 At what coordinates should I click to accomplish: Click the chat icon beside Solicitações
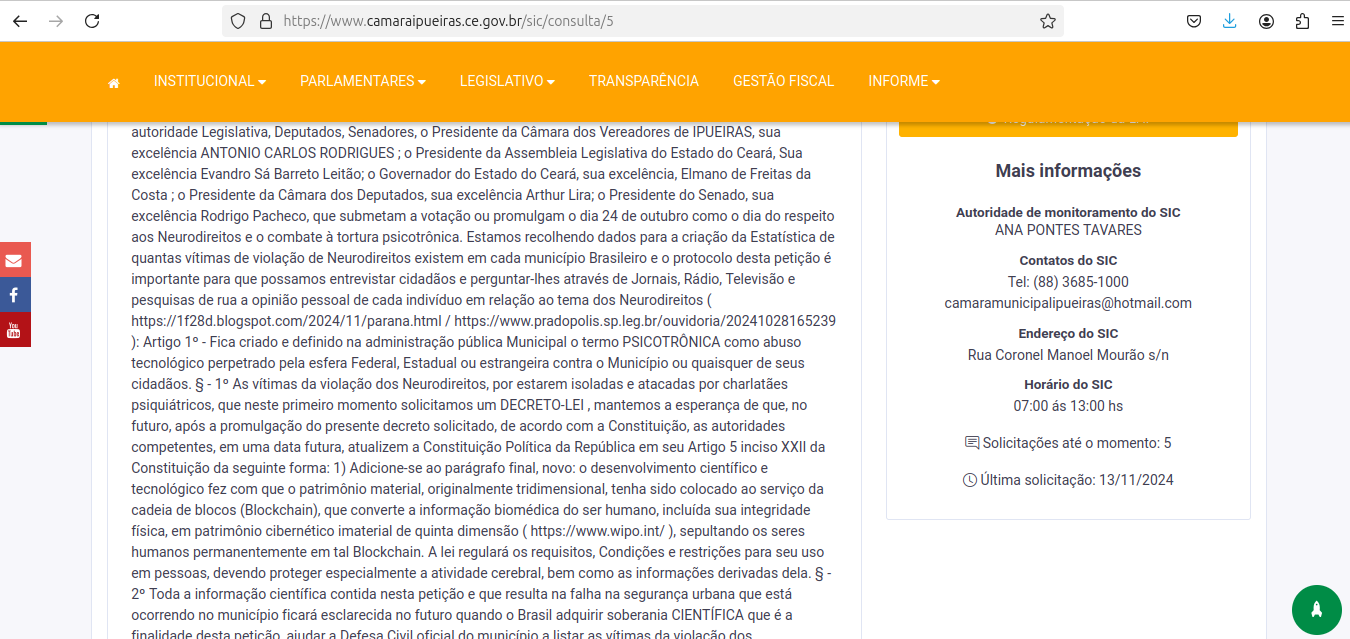(972, 443)
